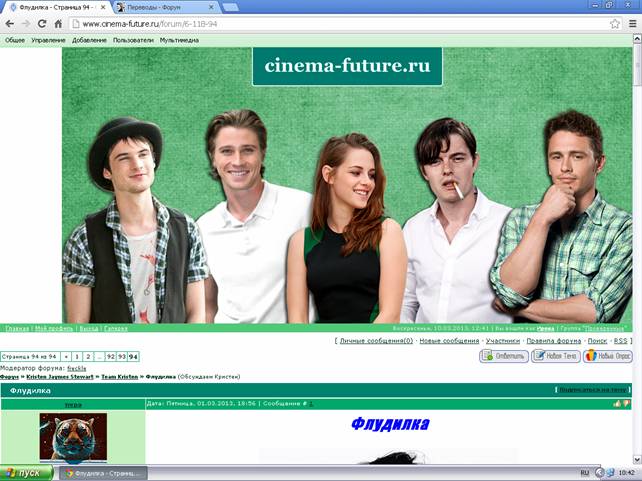Jump to page 2 in pagination
The width and height of the screenshot is (642, 481).
(x=88, y=357)
